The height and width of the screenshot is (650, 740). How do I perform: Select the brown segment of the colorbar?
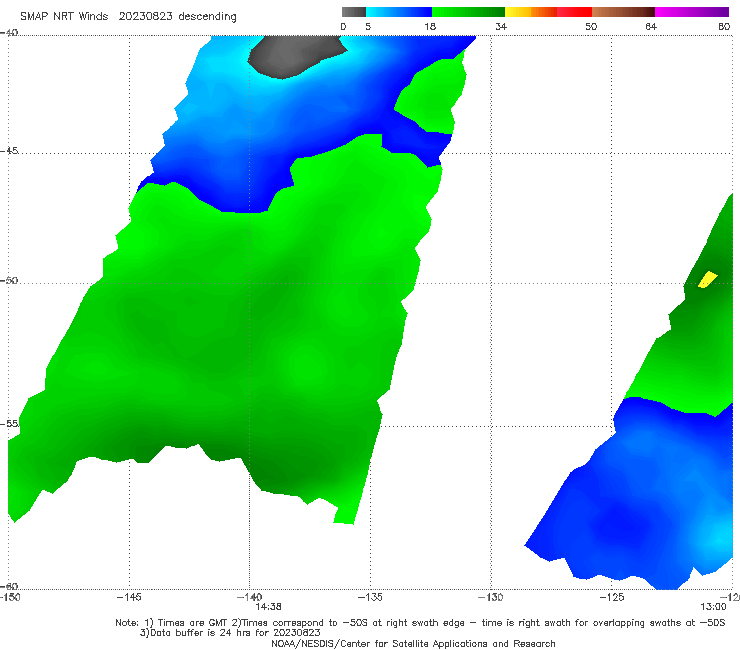point(623,12)
